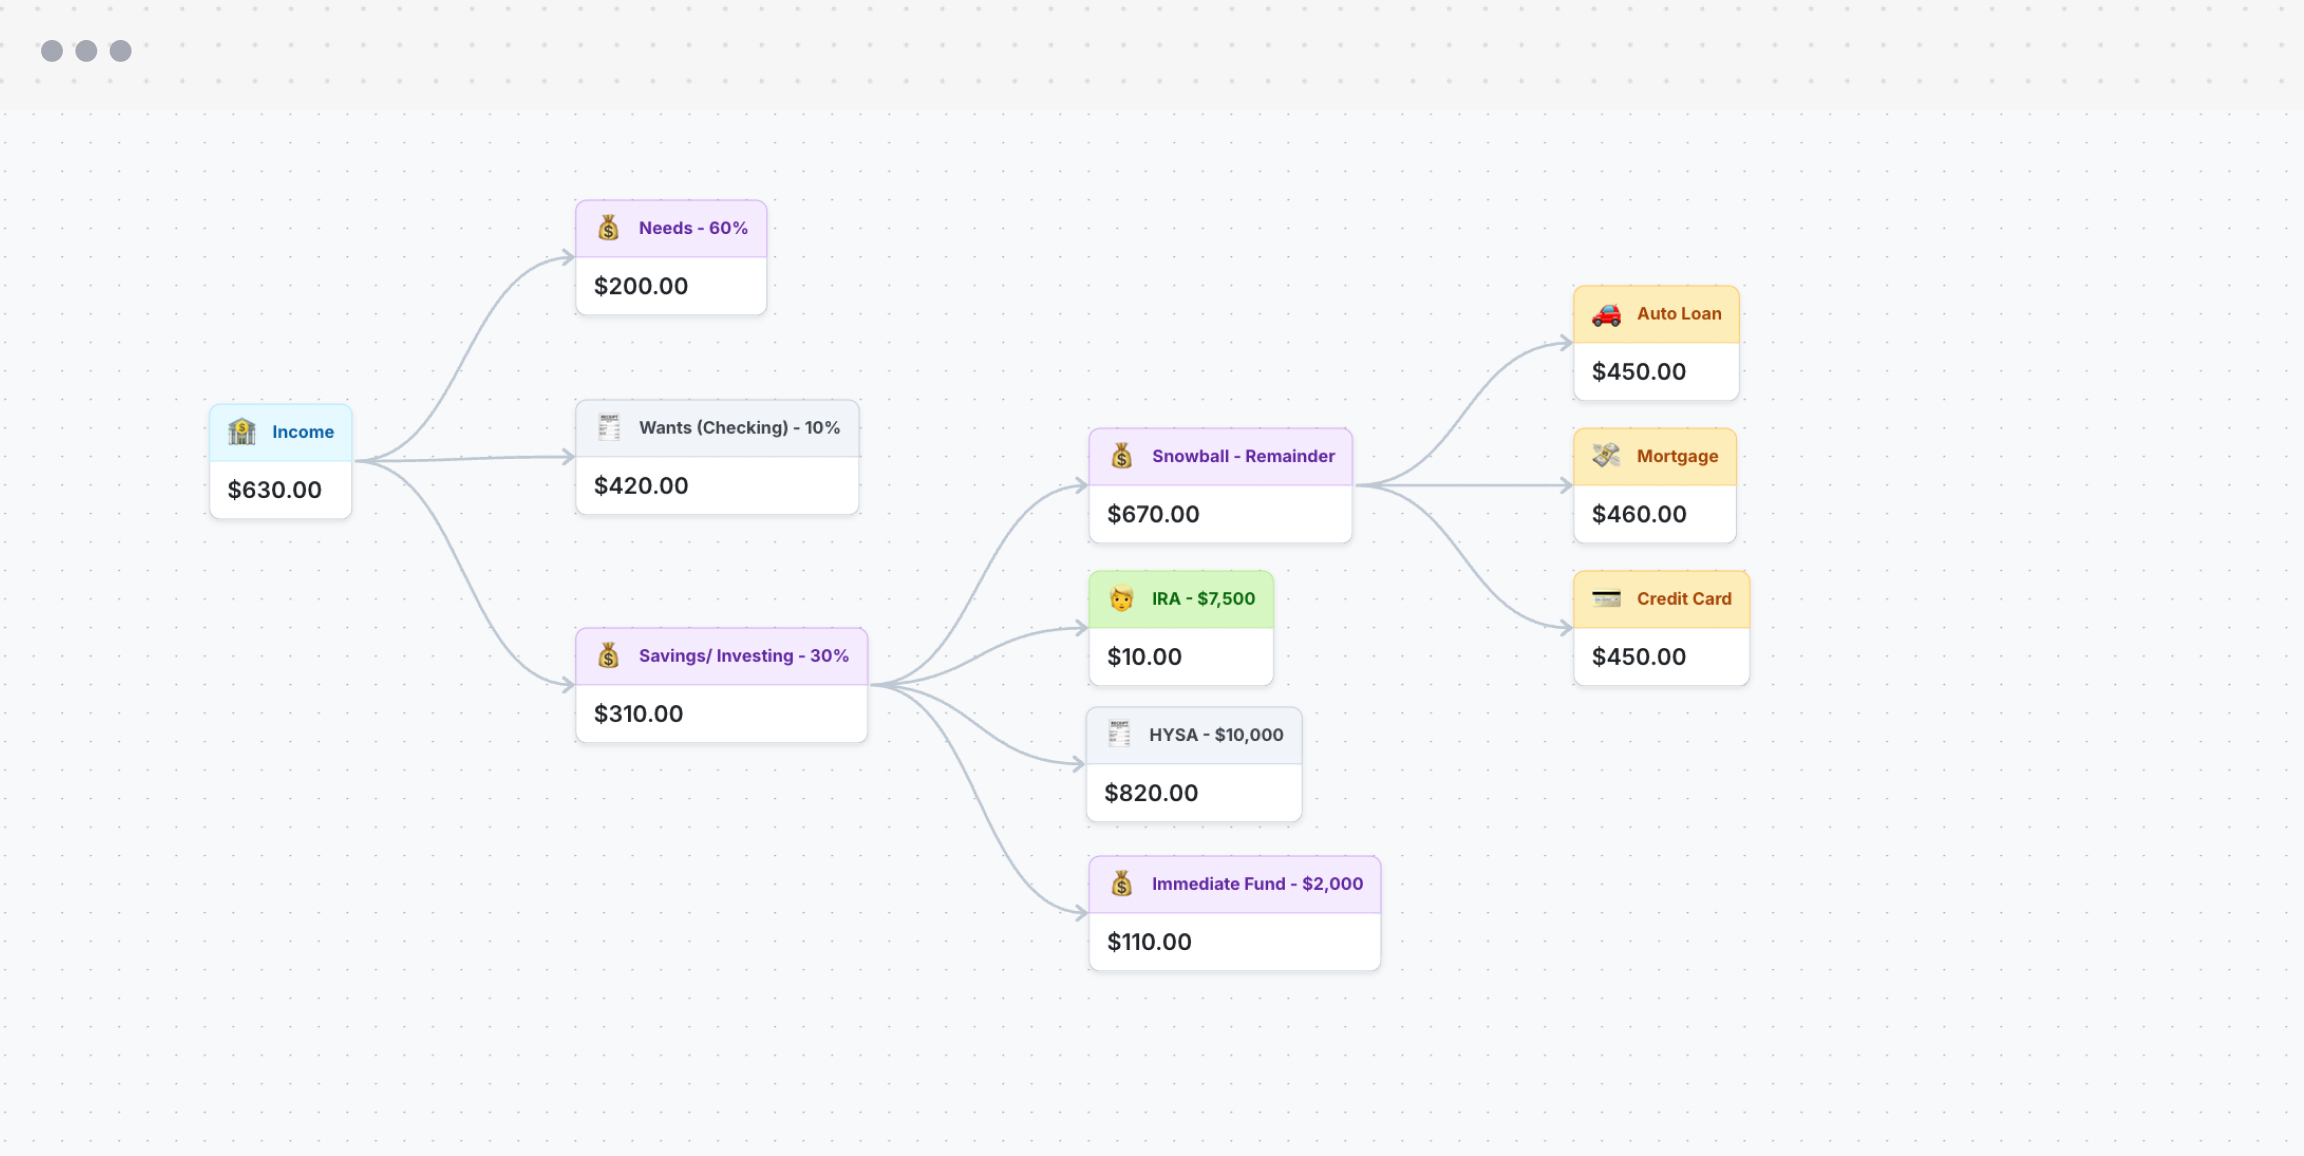The image size is (2304, 1156).
Task: Click the first gray window dot
Action: tap(52, 51)
